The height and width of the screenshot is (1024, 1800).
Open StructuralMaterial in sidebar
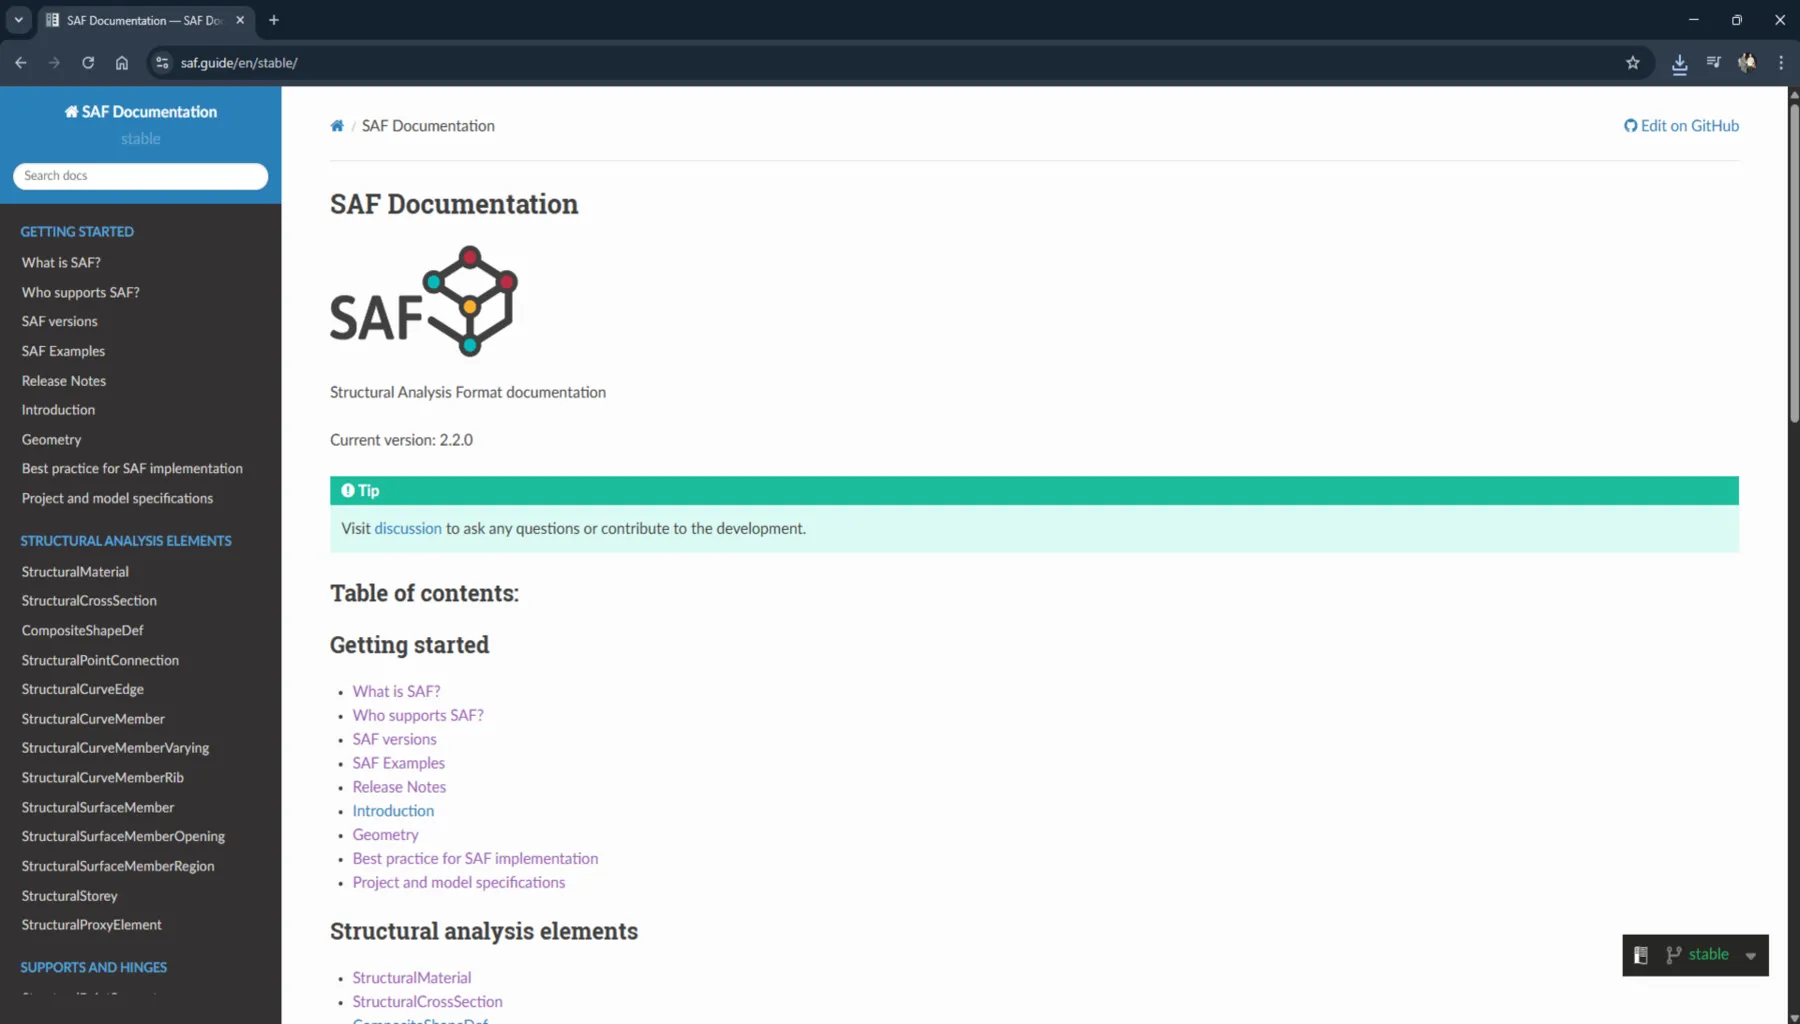pyautogui.click(x=75, y=572)
